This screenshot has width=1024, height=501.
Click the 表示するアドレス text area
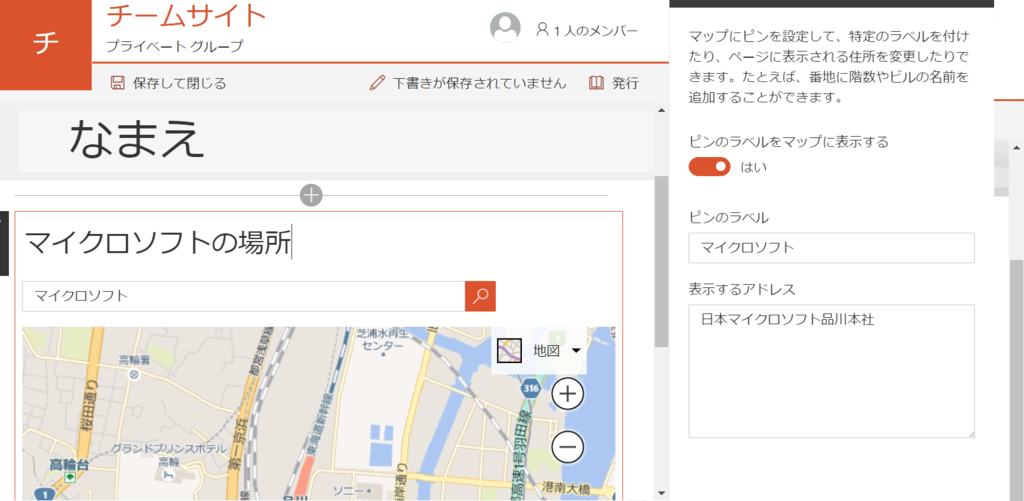(831, 371)
